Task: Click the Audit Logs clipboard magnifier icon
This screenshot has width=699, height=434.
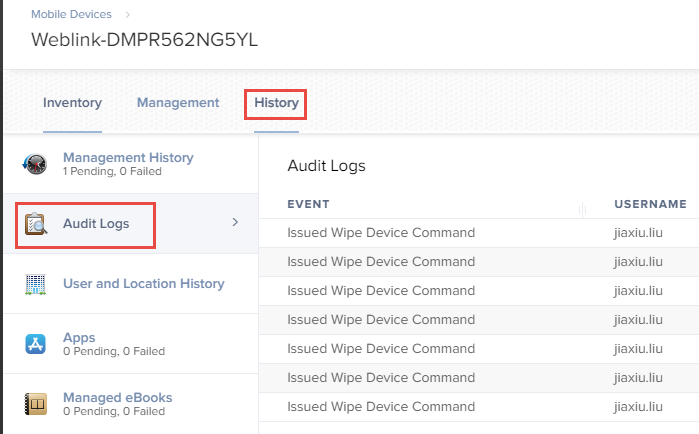Action: [36, 224]
